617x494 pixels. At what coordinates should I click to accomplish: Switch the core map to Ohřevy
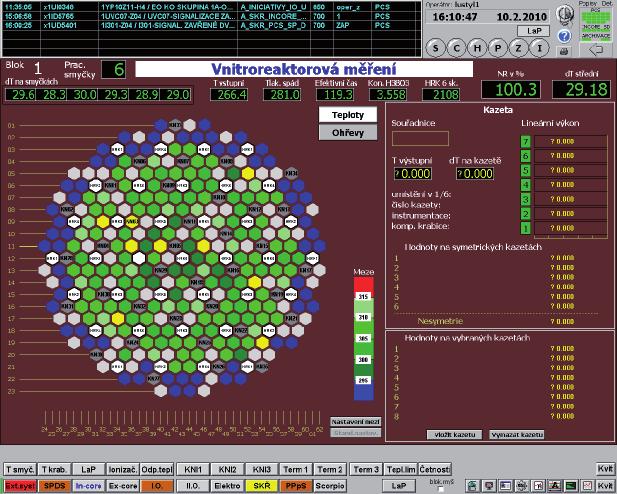[348, 133]
